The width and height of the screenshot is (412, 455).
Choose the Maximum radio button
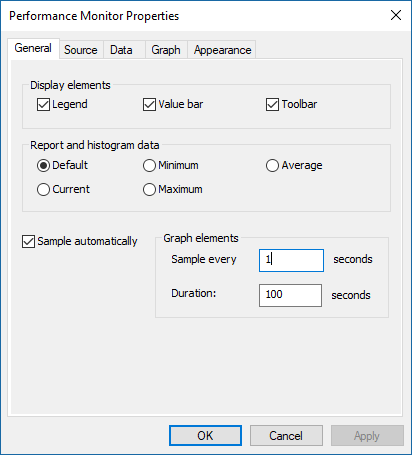[149, 189]
